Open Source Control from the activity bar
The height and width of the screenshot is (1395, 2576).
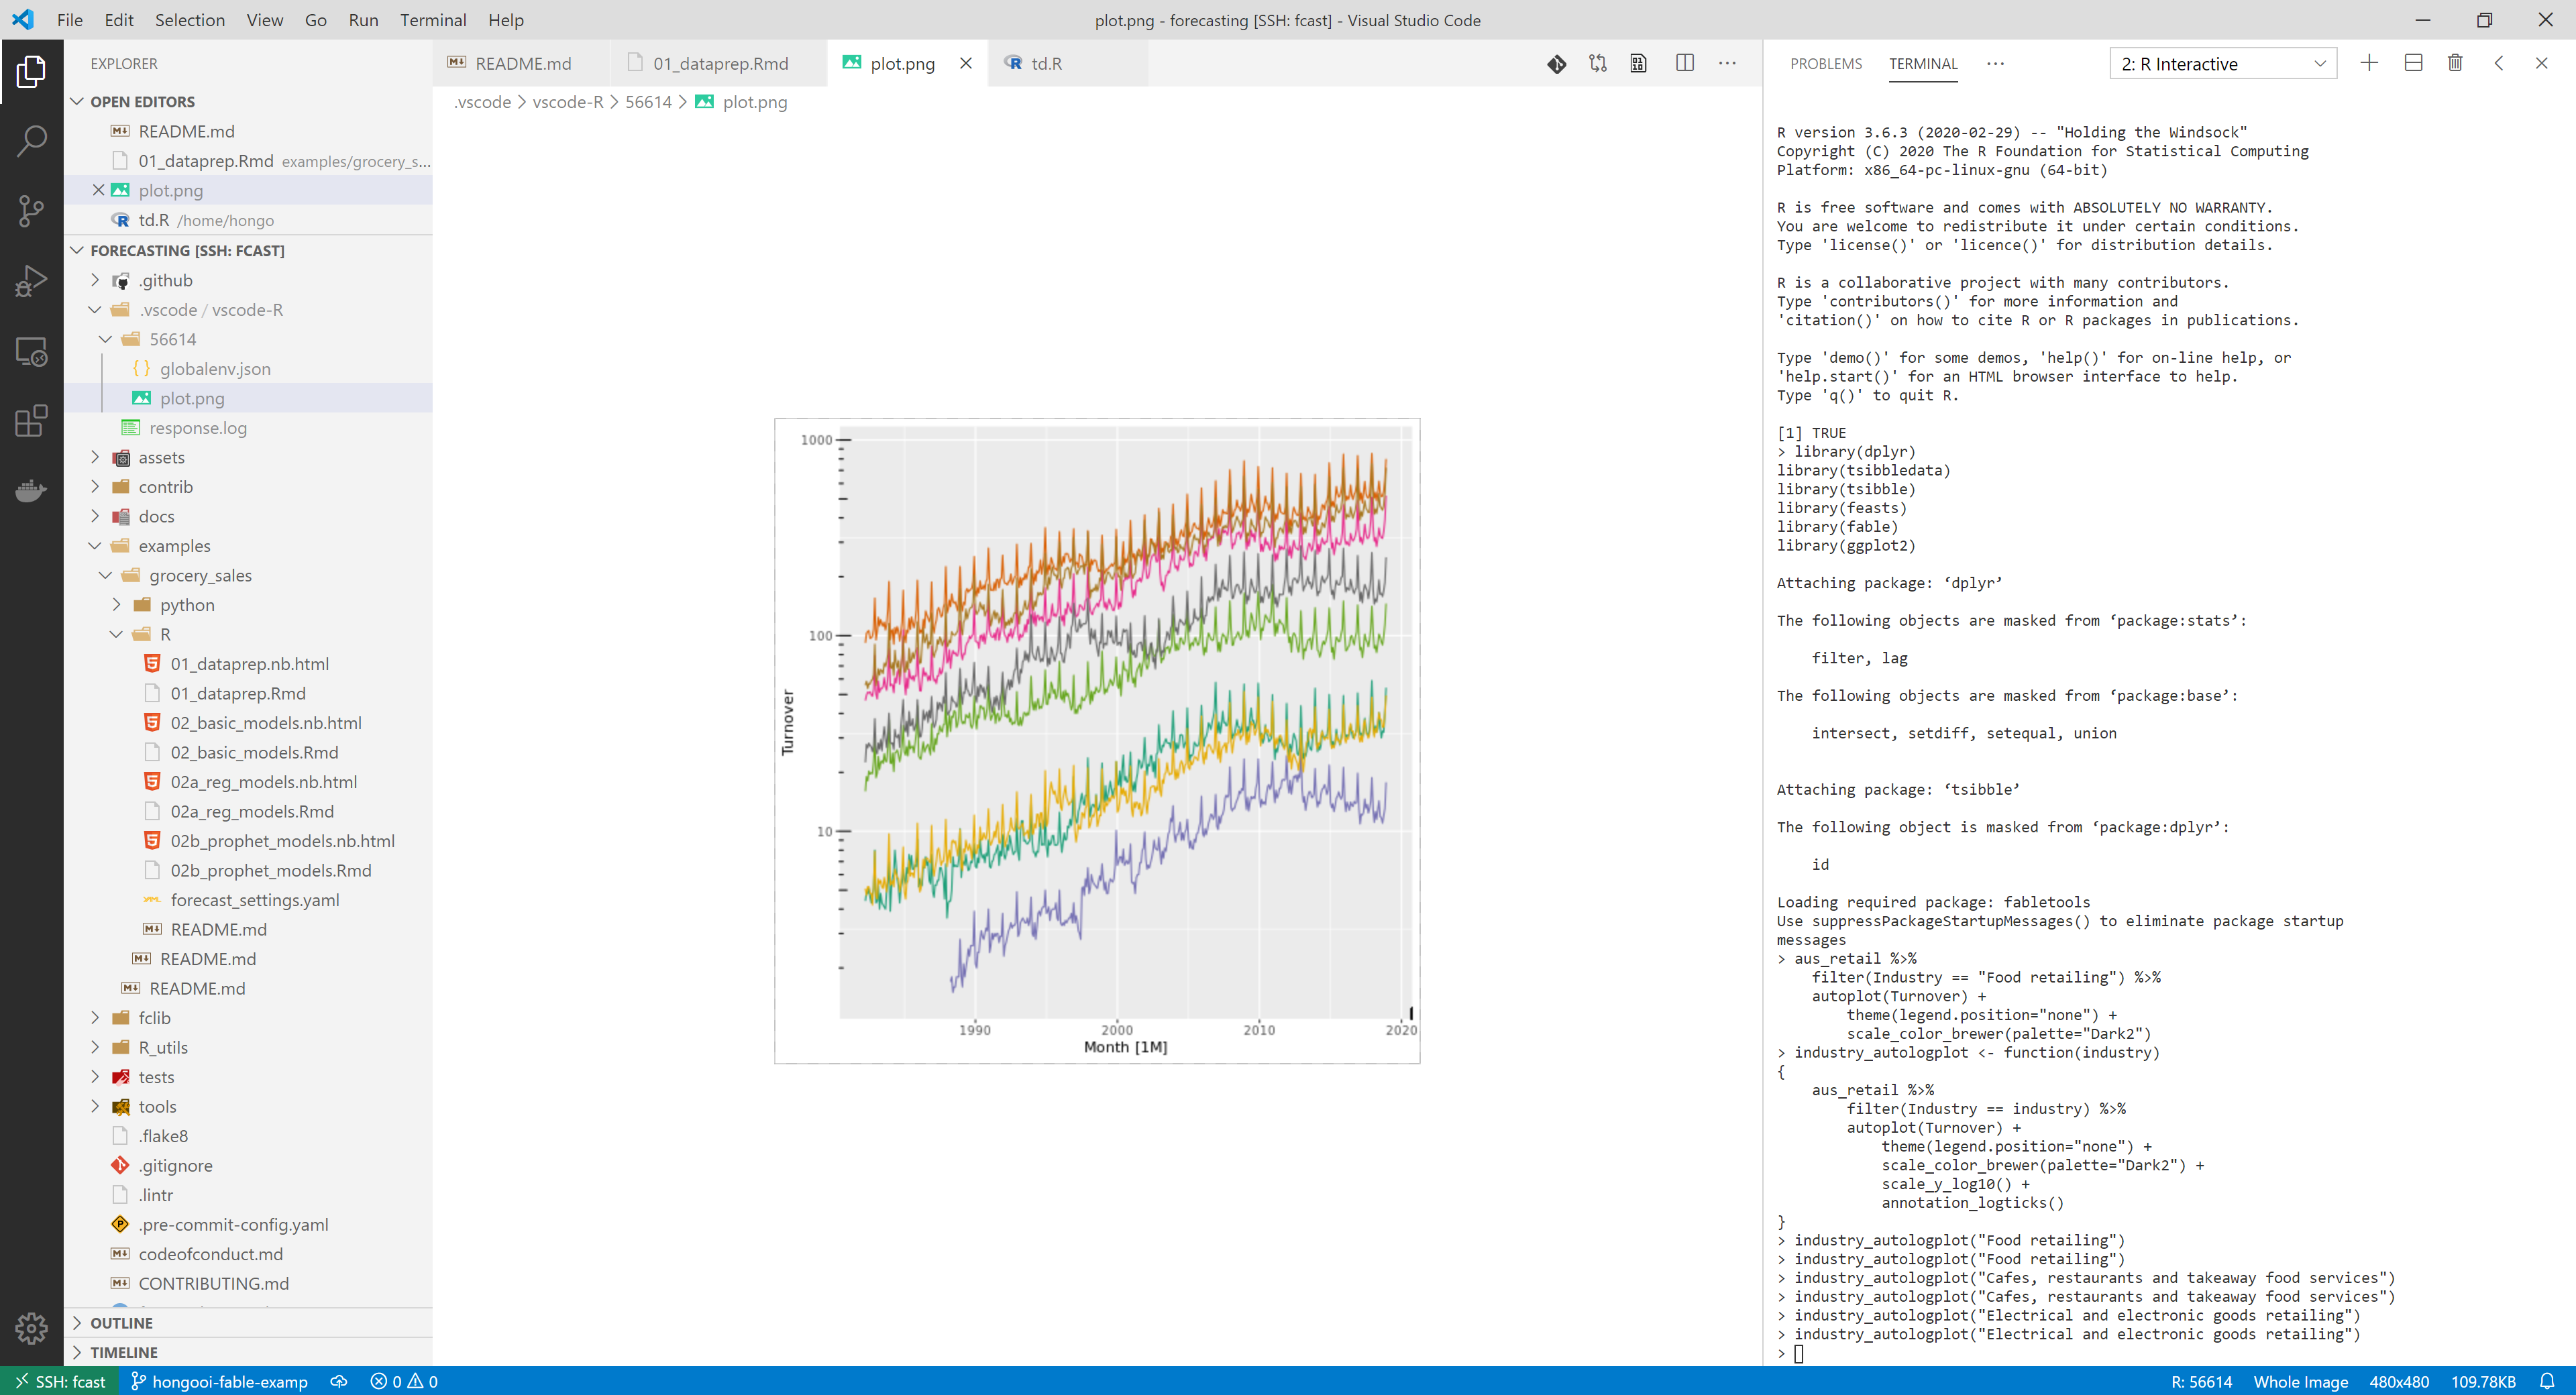32,211
